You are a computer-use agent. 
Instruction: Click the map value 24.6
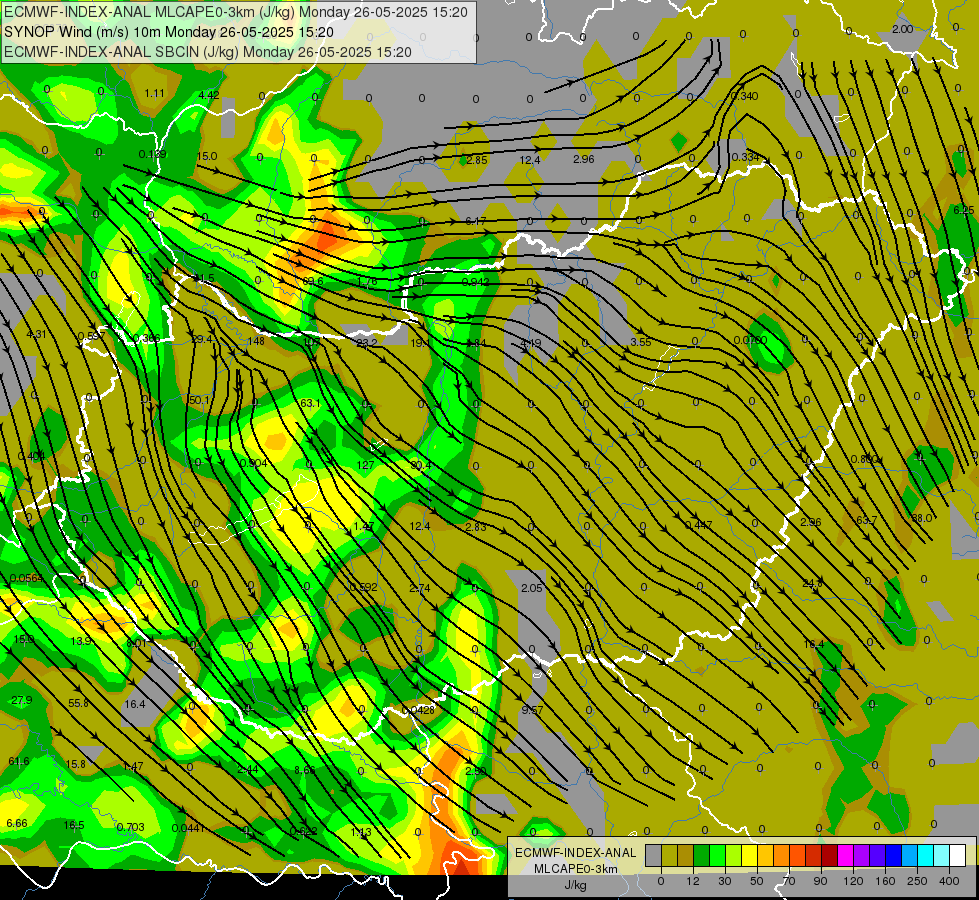click(x=813, y=583)
